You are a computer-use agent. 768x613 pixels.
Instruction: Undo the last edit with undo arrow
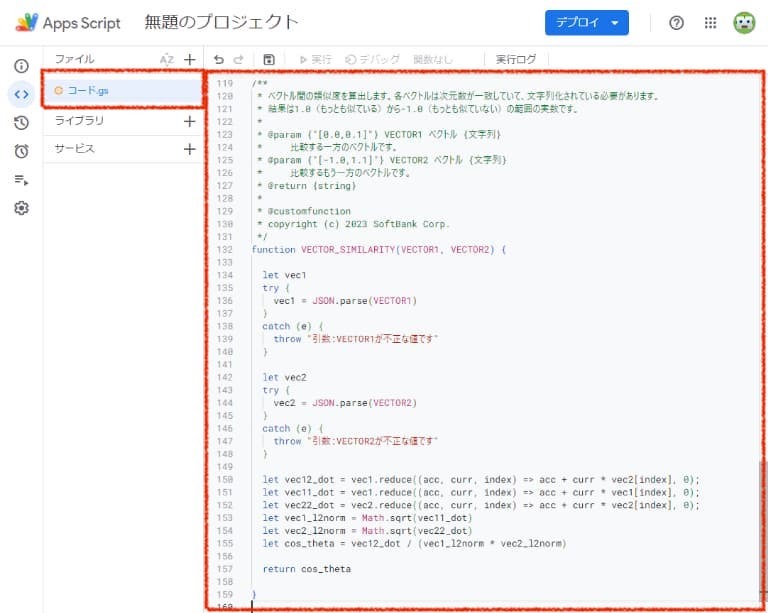point(219,60)
